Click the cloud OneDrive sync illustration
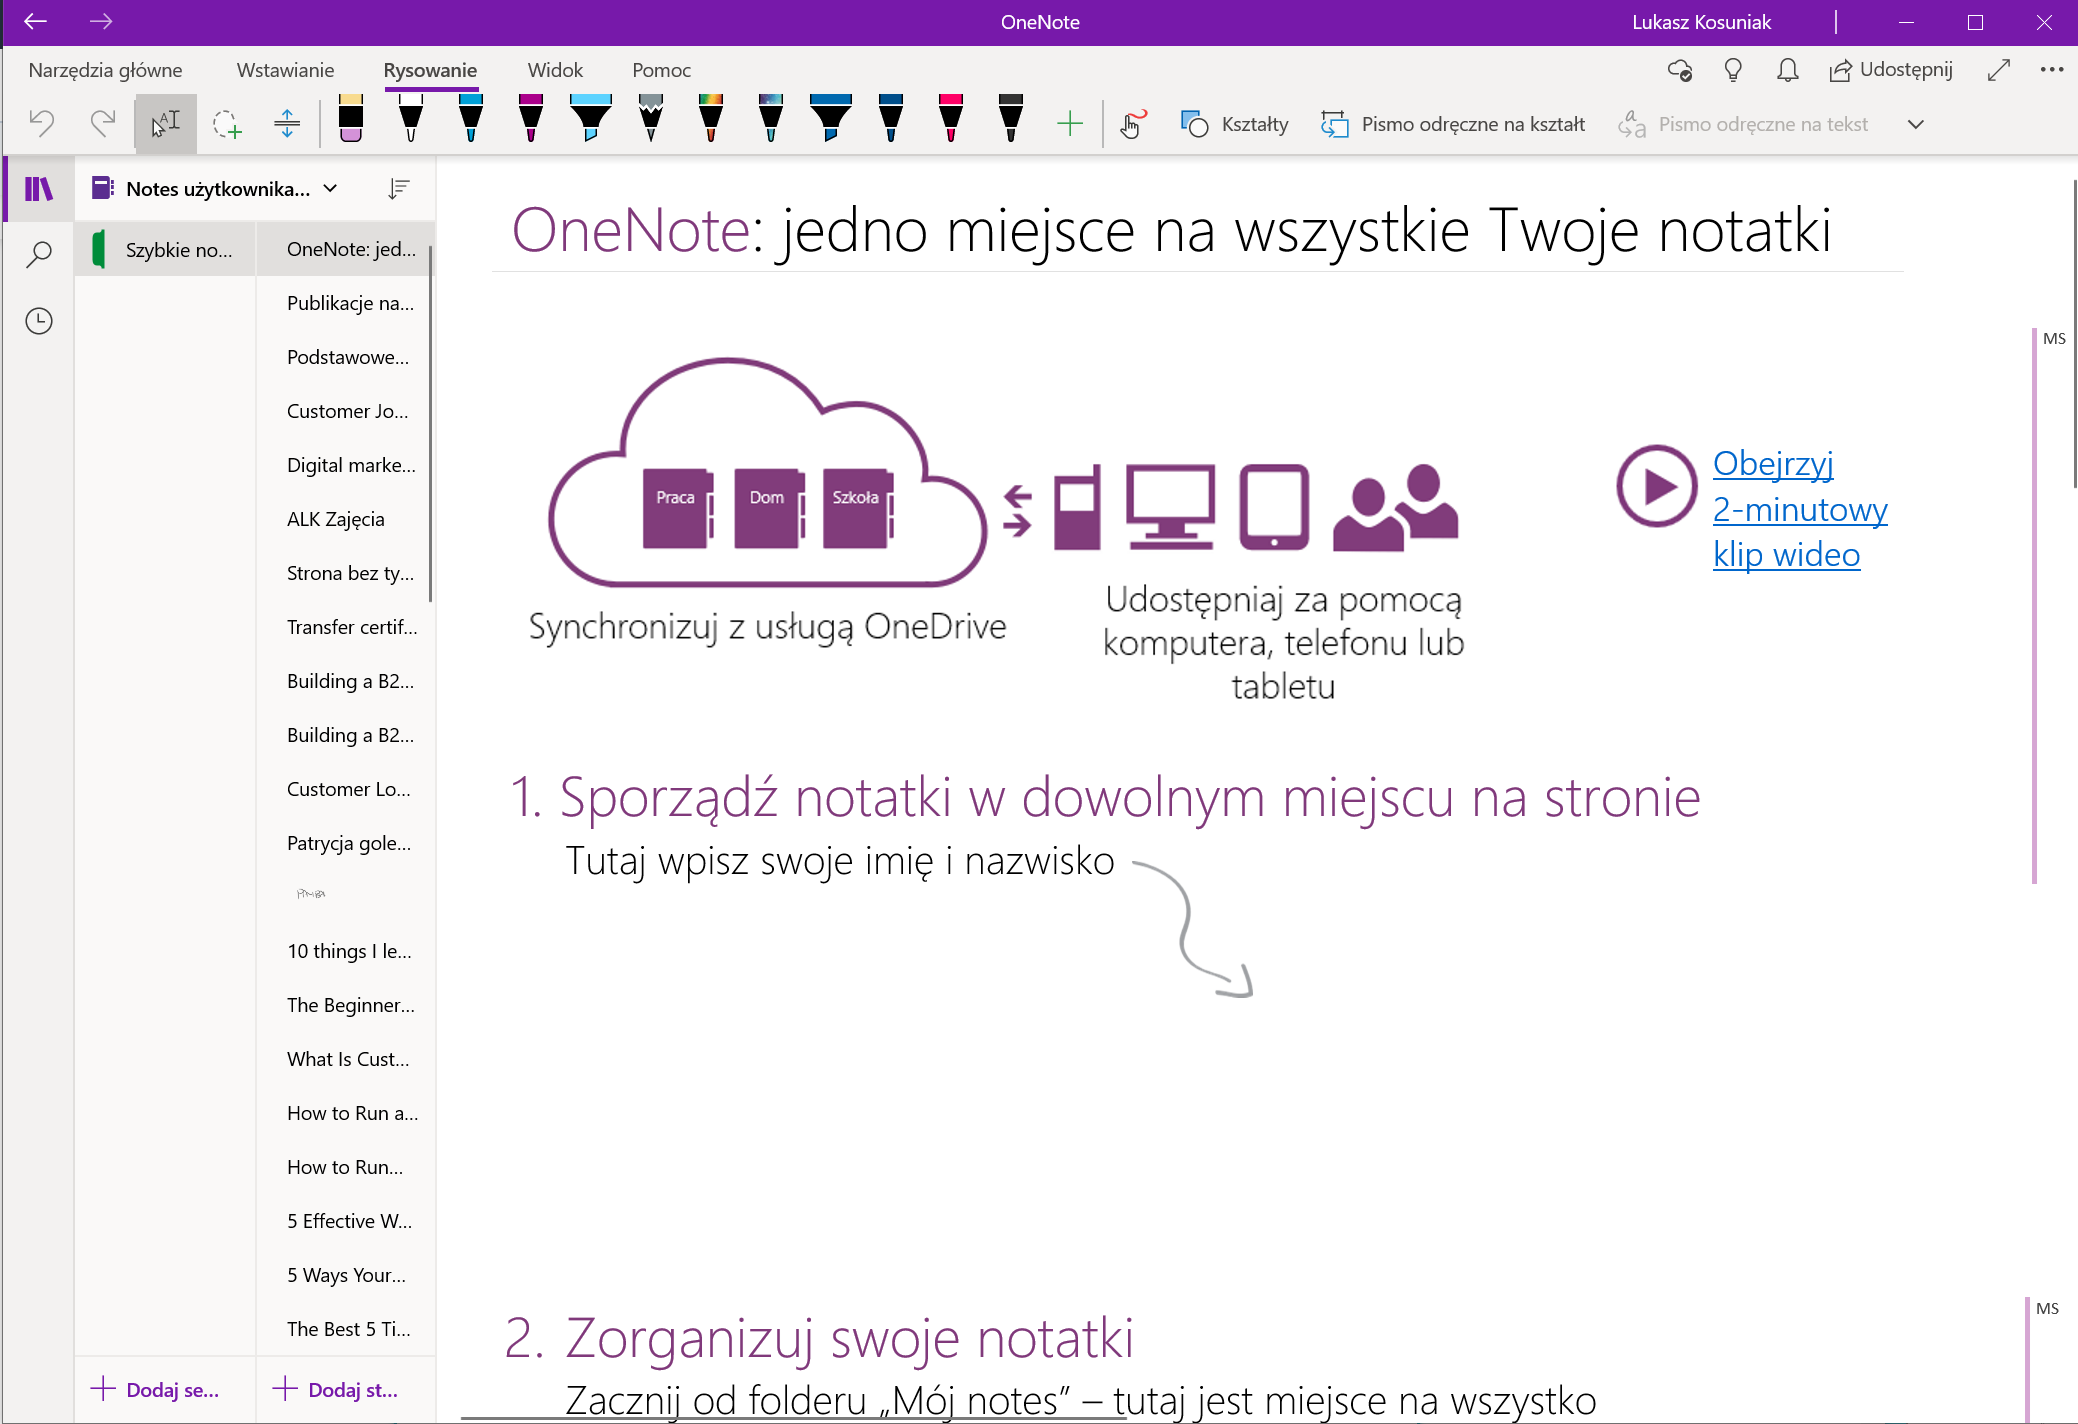Screen dimensions: 2078x1424 pyautogui.click(x=767, y=472)
